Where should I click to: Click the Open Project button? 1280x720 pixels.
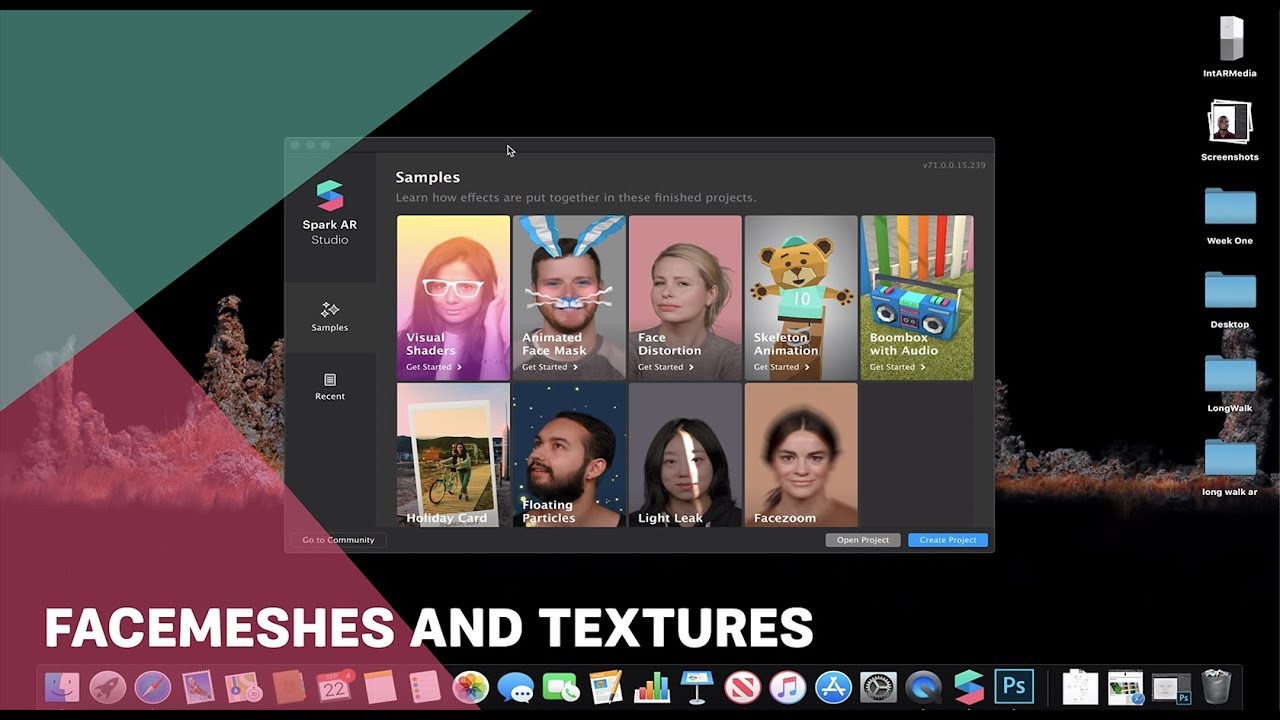point(863,540)
